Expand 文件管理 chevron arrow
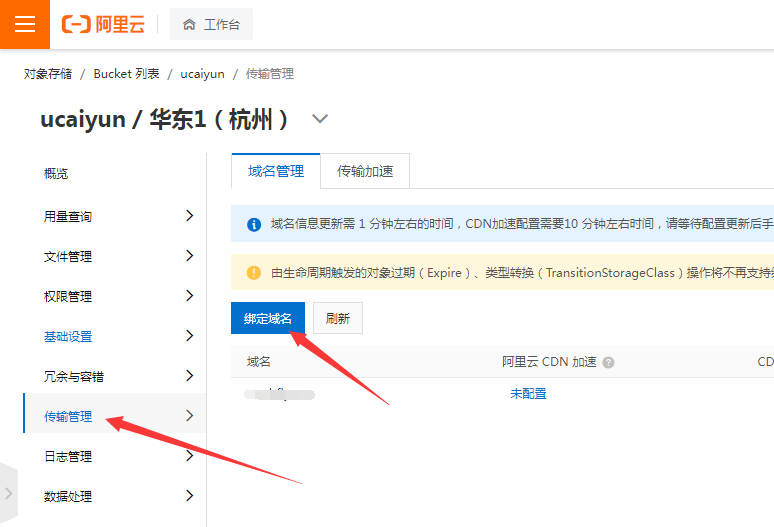 pyautogui.click(x=190, y=256)
